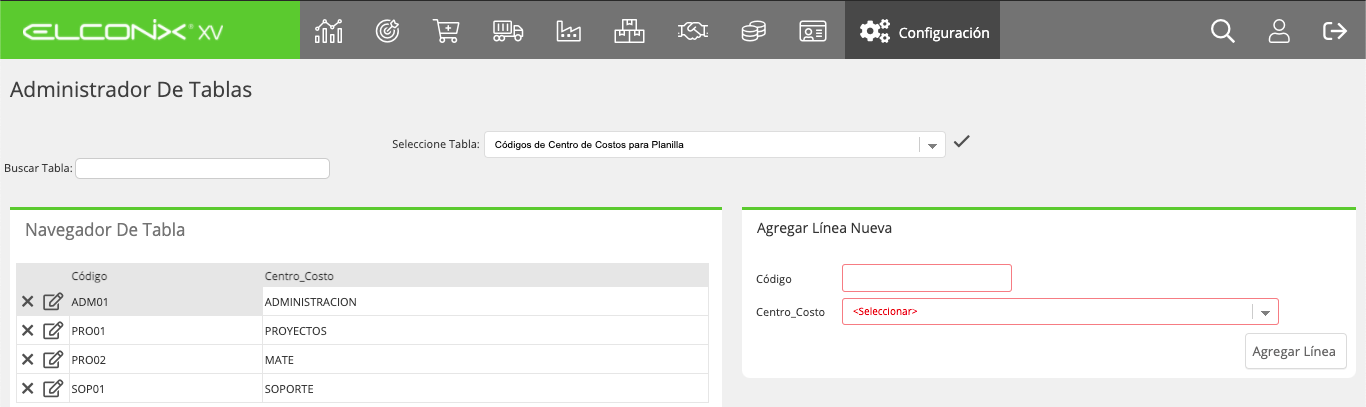The width and height of the screenshot is (1366, 407).
Task: Open the target goals module icon
Action: pyautogui.click(x=387, y=31)
